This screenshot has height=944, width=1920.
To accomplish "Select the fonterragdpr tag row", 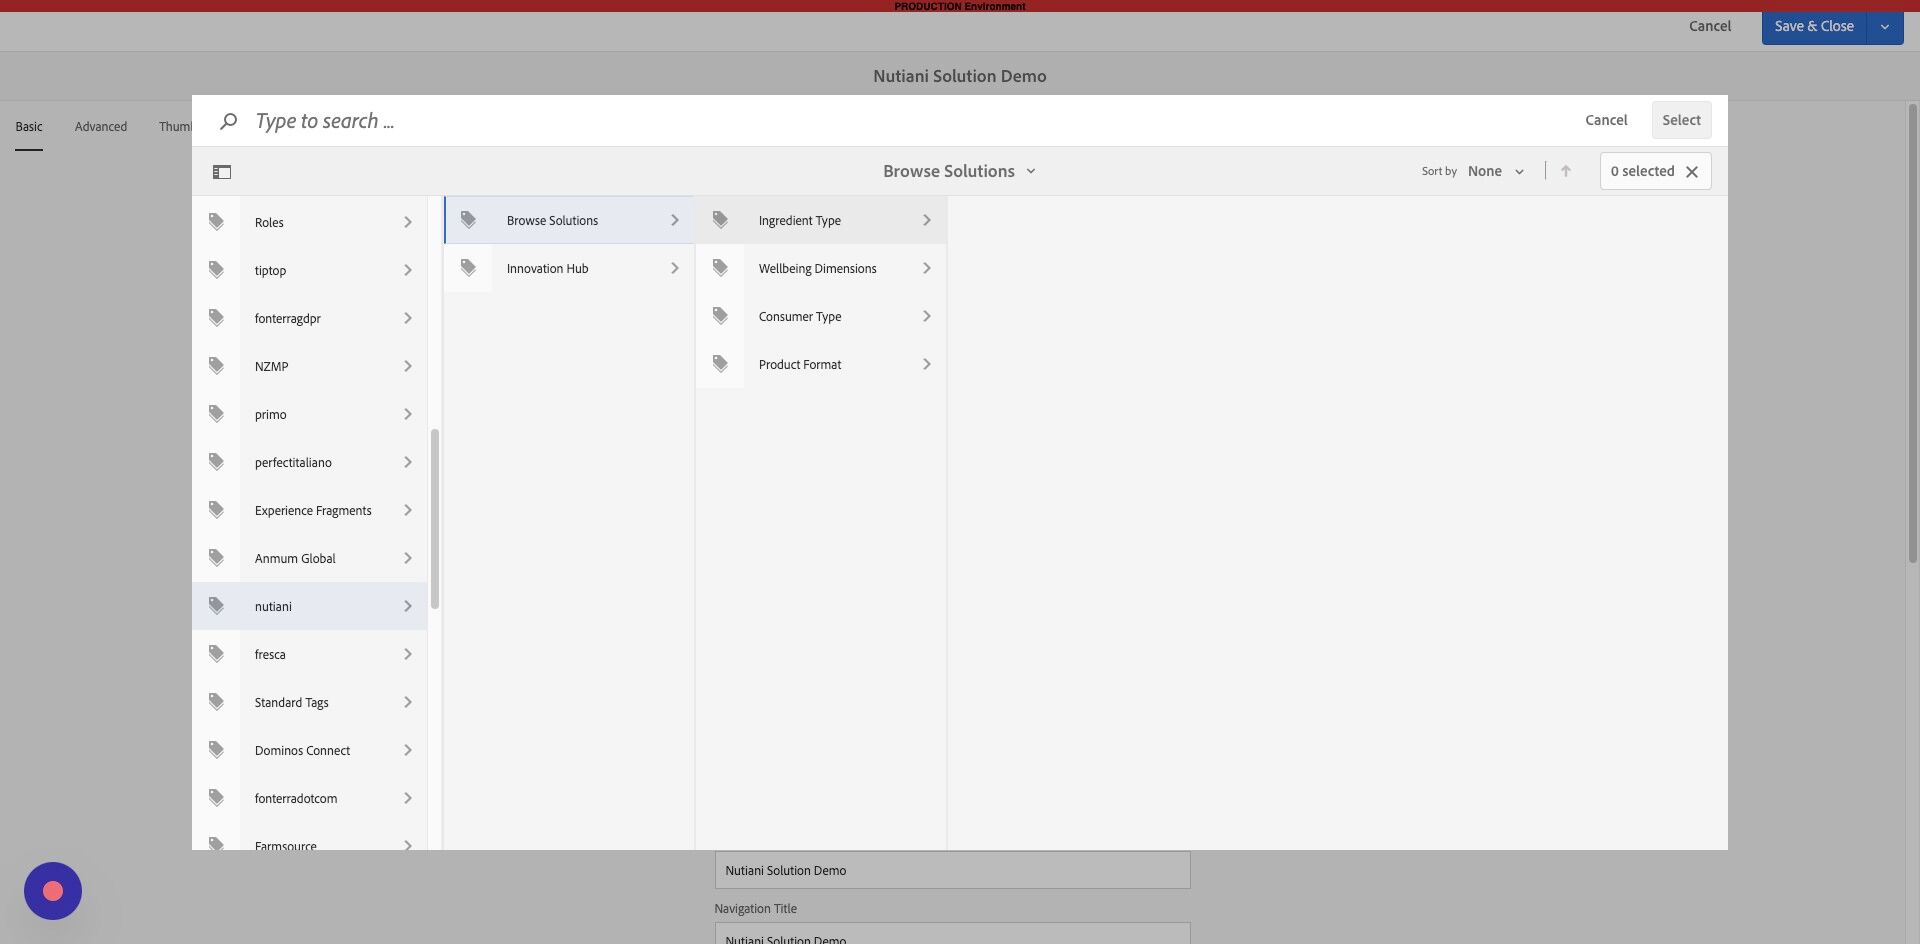I will click(x=309, y=318).
